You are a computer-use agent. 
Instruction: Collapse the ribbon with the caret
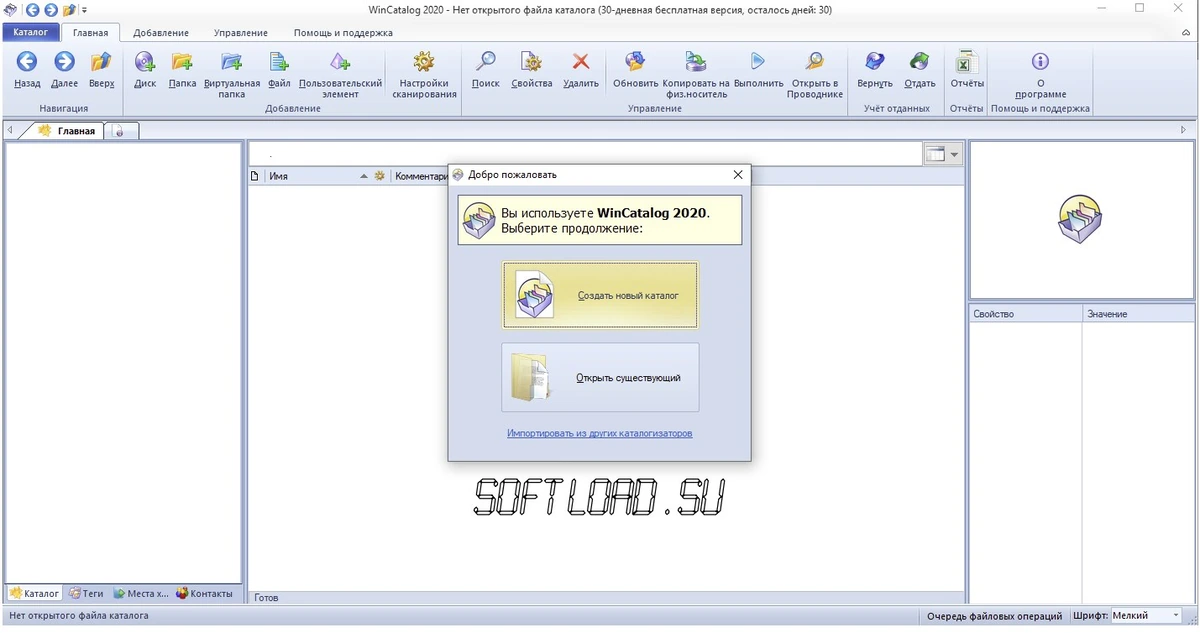1186,33
